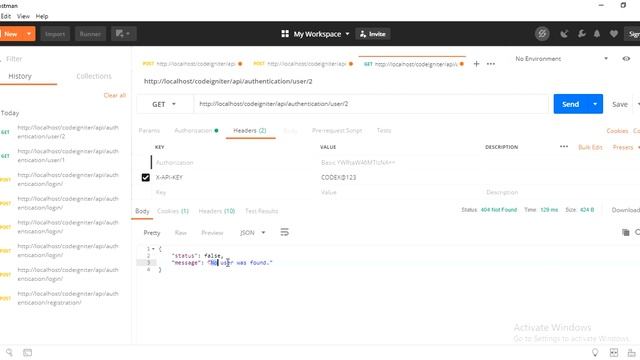
Task: Open the Params request tab
Action: point(149,131)
